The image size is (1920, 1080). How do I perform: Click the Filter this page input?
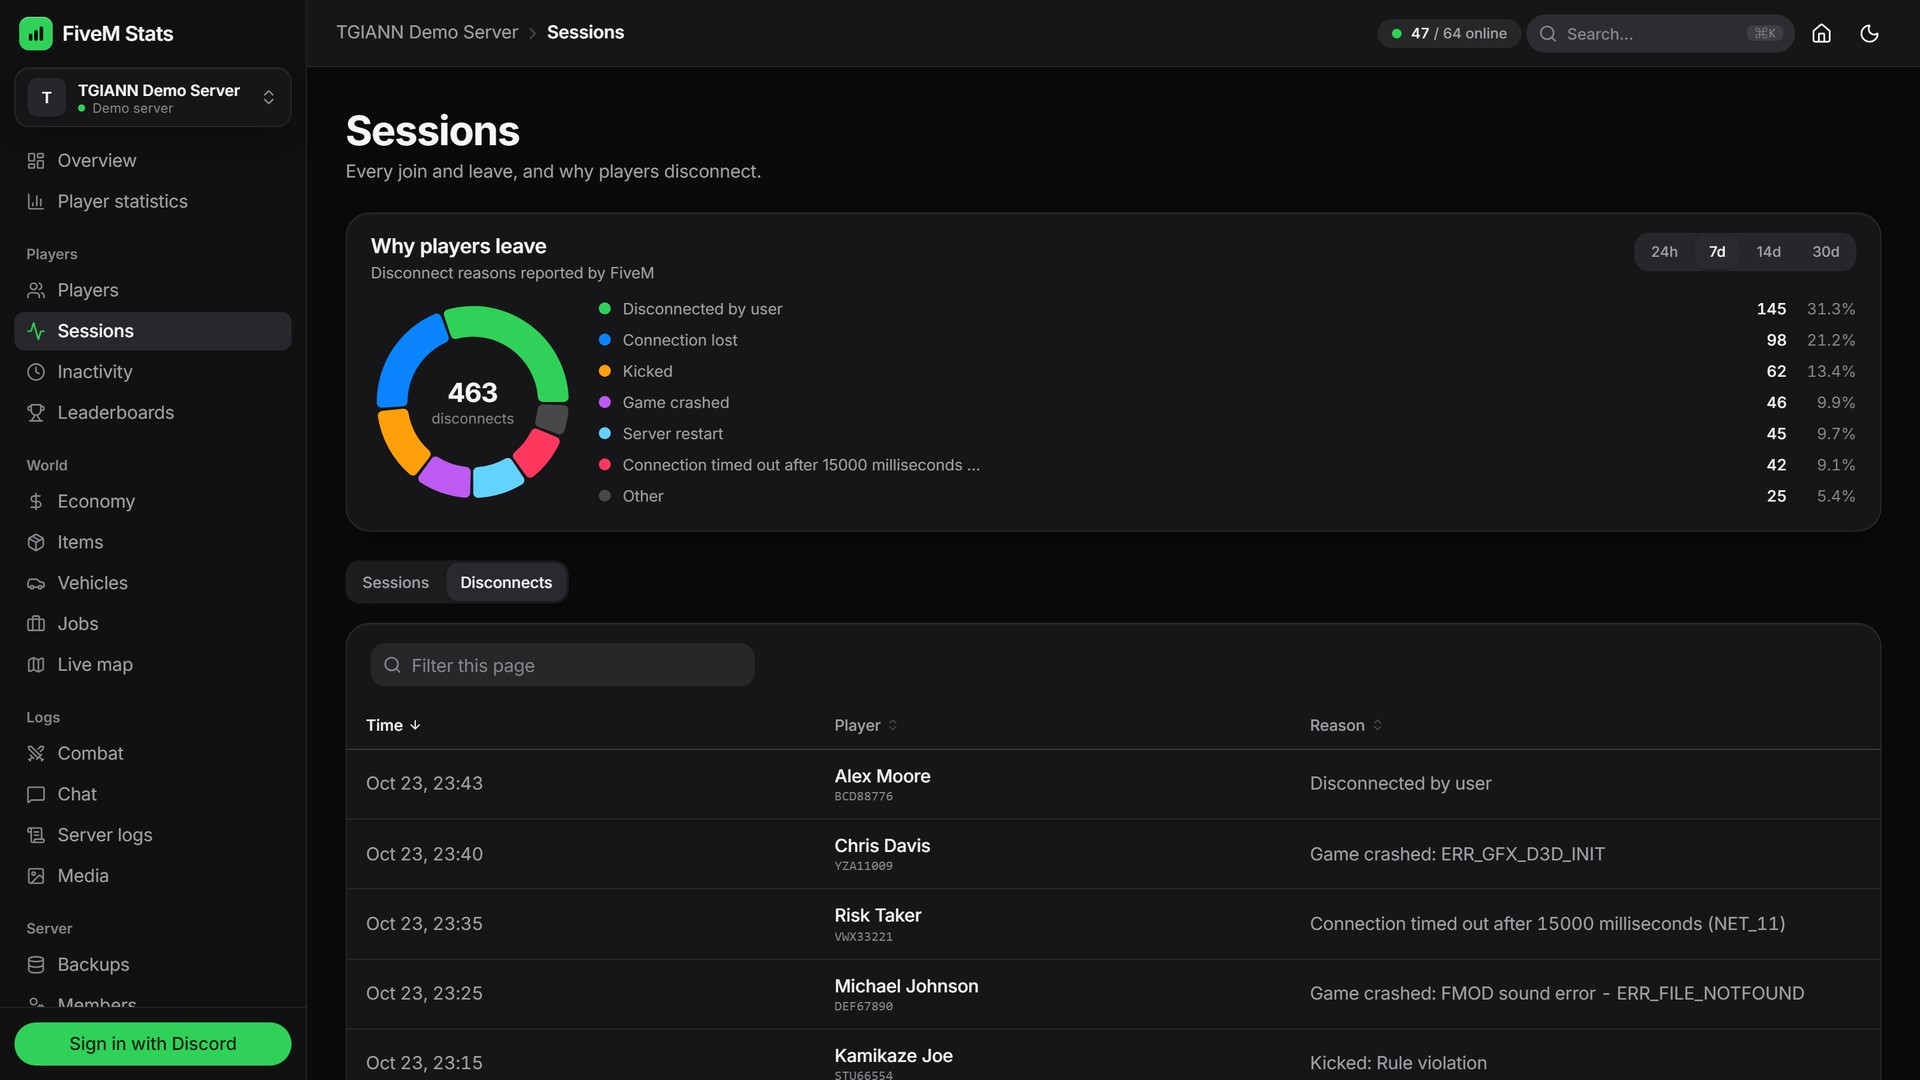562,666
